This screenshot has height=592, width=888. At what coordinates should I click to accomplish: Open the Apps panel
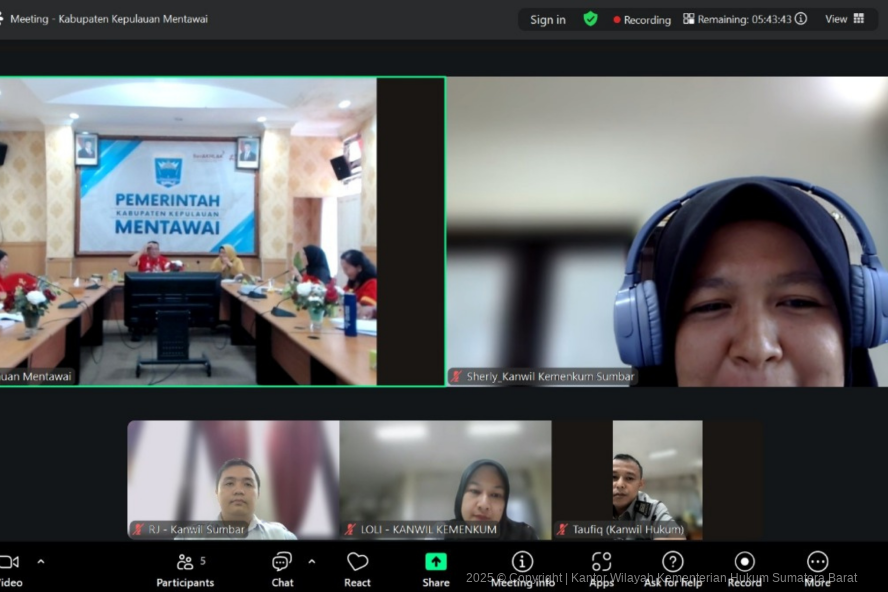tap(601, 570)
